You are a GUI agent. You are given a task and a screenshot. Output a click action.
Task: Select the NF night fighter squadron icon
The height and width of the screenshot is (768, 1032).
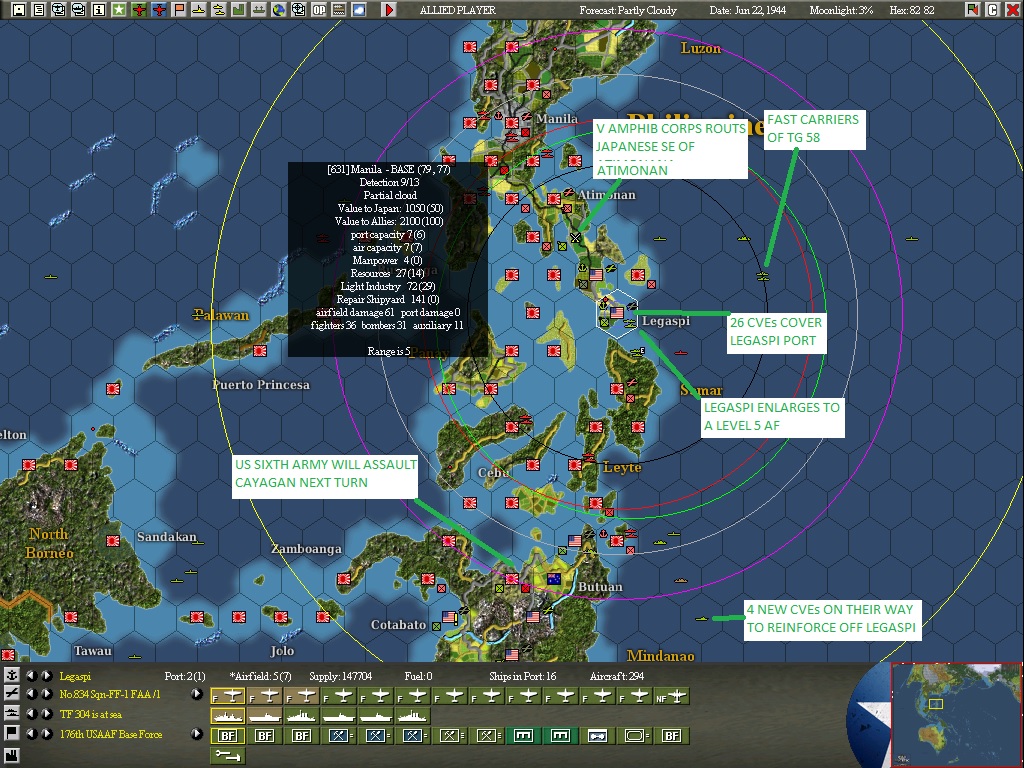[x=671, y=696]
